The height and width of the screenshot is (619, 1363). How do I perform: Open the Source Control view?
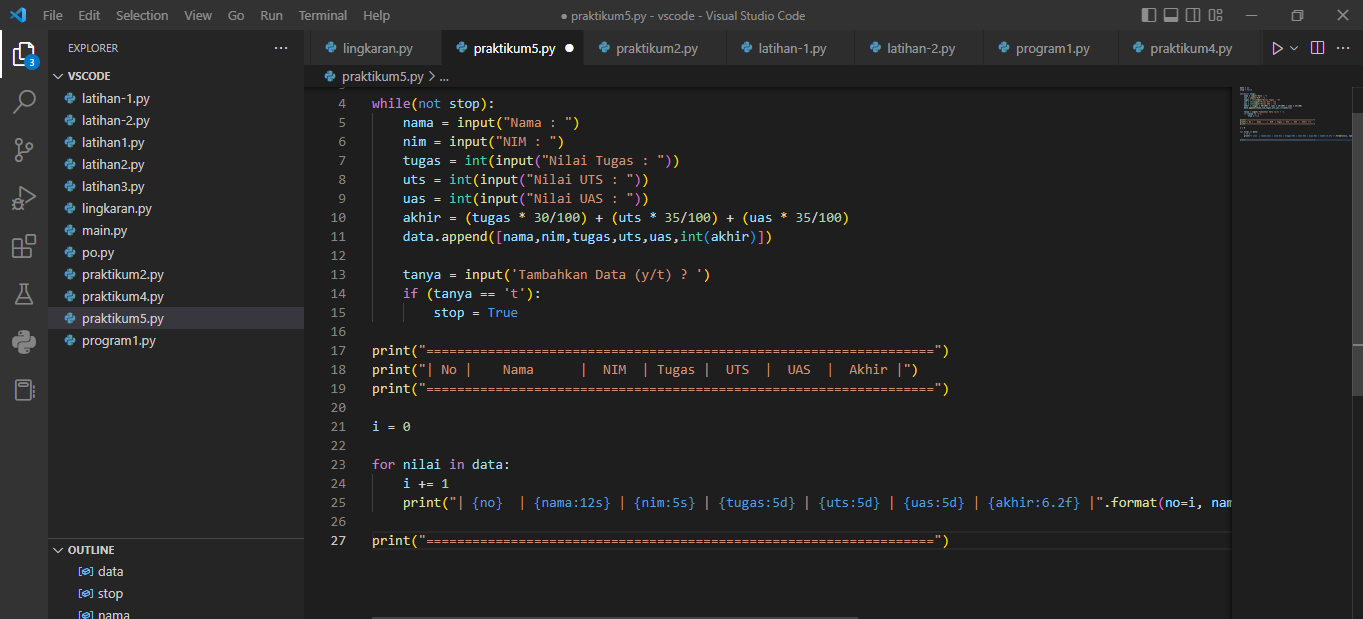pos(25,147)
